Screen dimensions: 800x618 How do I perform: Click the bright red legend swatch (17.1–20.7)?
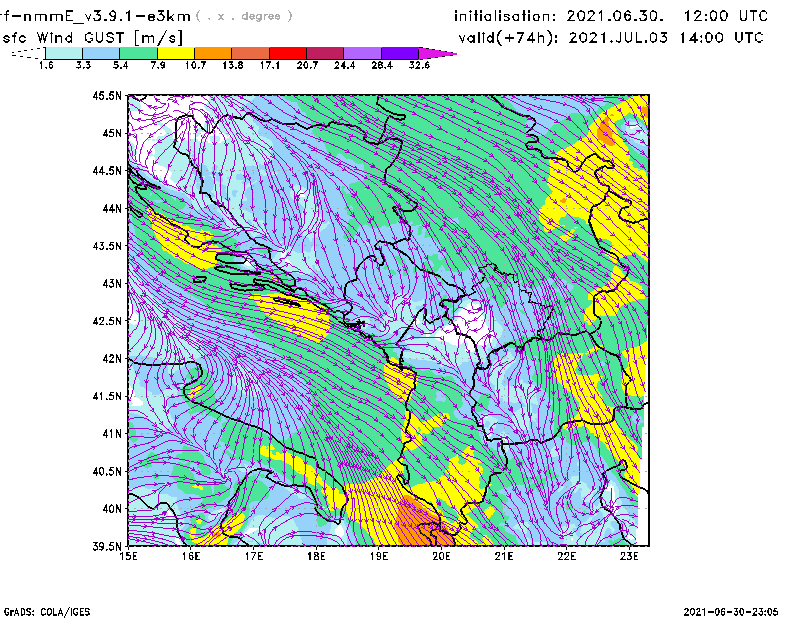(288, 53)
